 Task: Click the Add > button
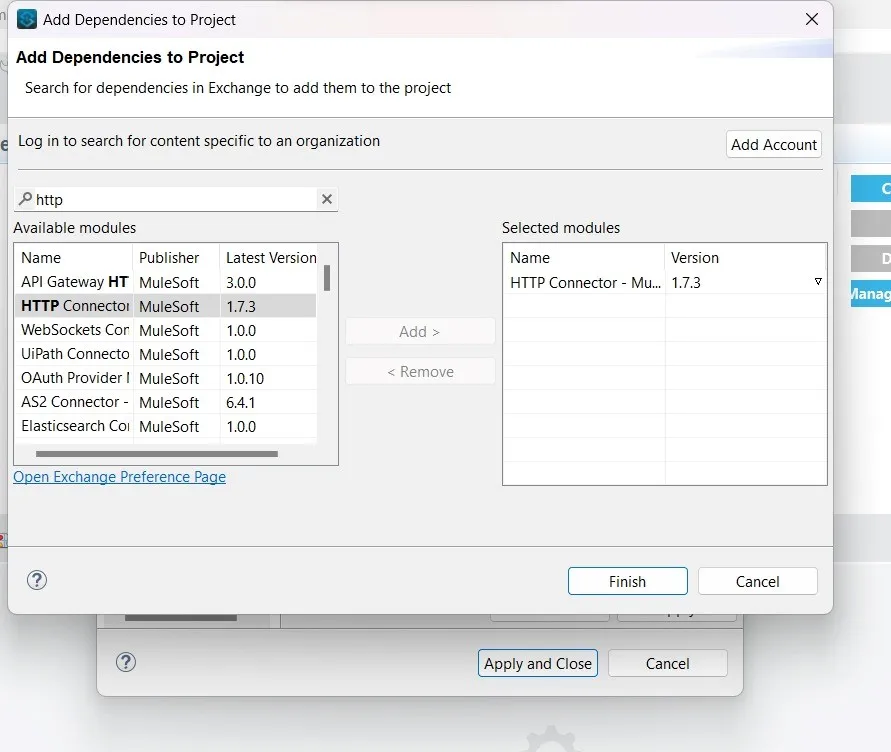pos(420,331)
